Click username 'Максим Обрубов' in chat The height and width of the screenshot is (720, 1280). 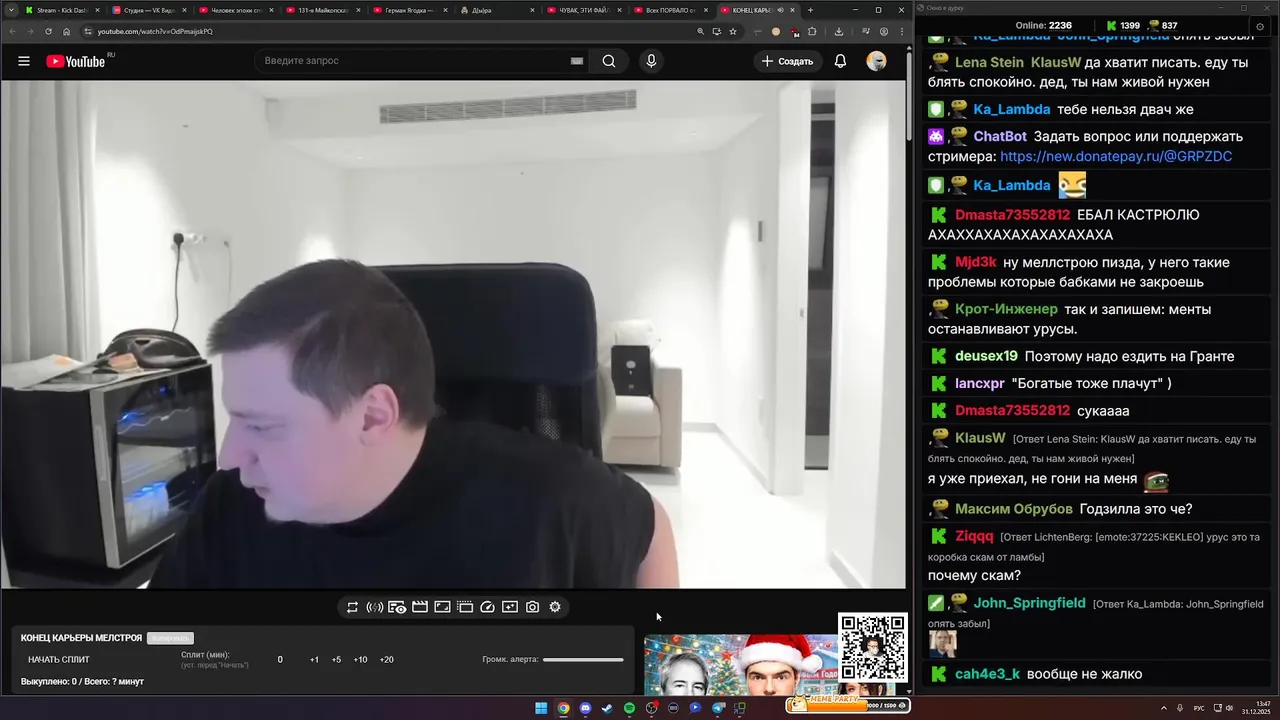[x=1014, y=509]
